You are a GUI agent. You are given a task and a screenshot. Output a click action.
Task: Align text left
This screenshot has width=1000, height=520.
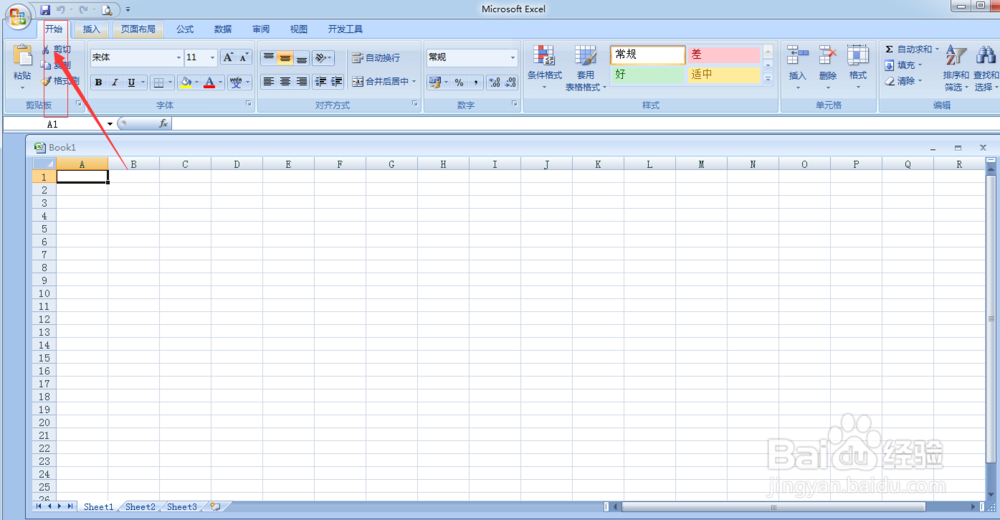(x=268, y=82)
